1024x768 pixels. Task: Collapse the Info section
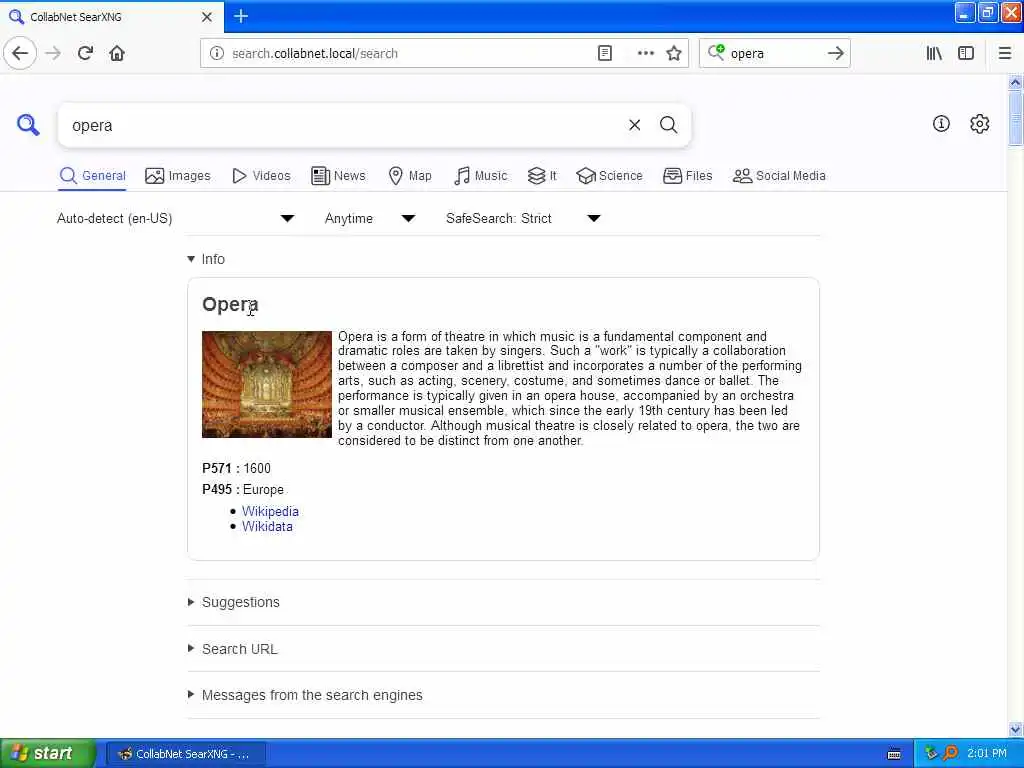click(x=206, y=259)
